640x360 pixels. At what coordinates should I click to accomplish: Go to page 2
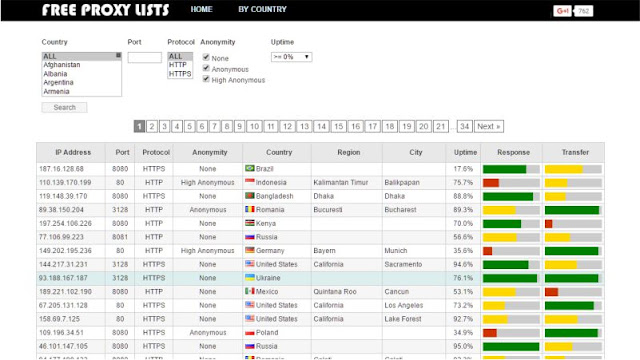pos(152,127)
